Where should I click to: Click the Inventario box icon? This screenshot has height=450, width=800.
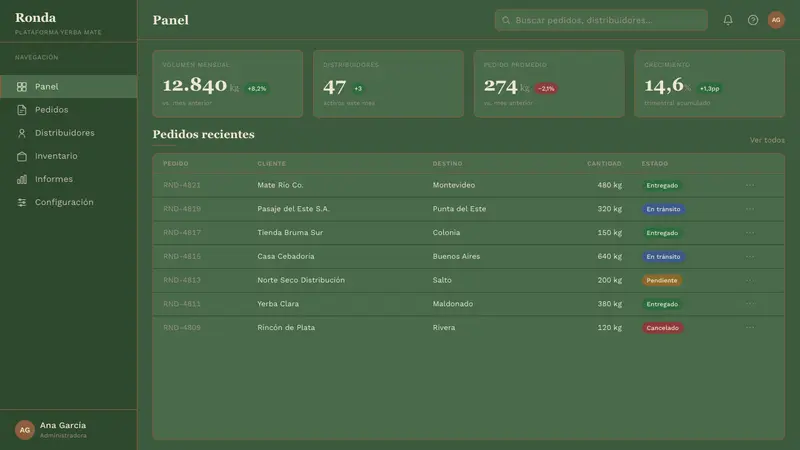(21, 156)
